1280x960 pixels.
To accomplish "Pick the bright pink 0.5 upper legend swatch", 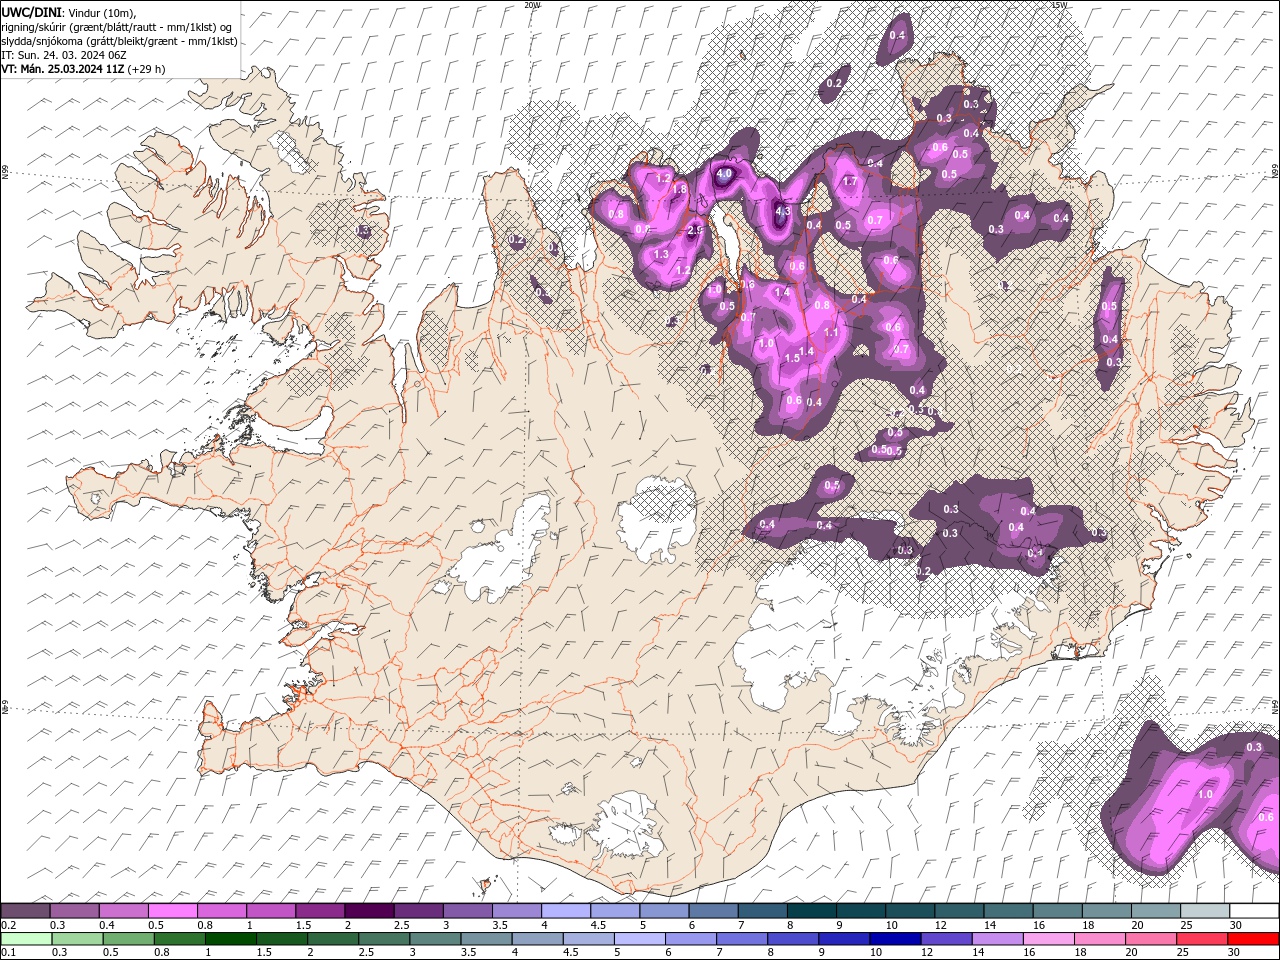I will click(172, 911).
